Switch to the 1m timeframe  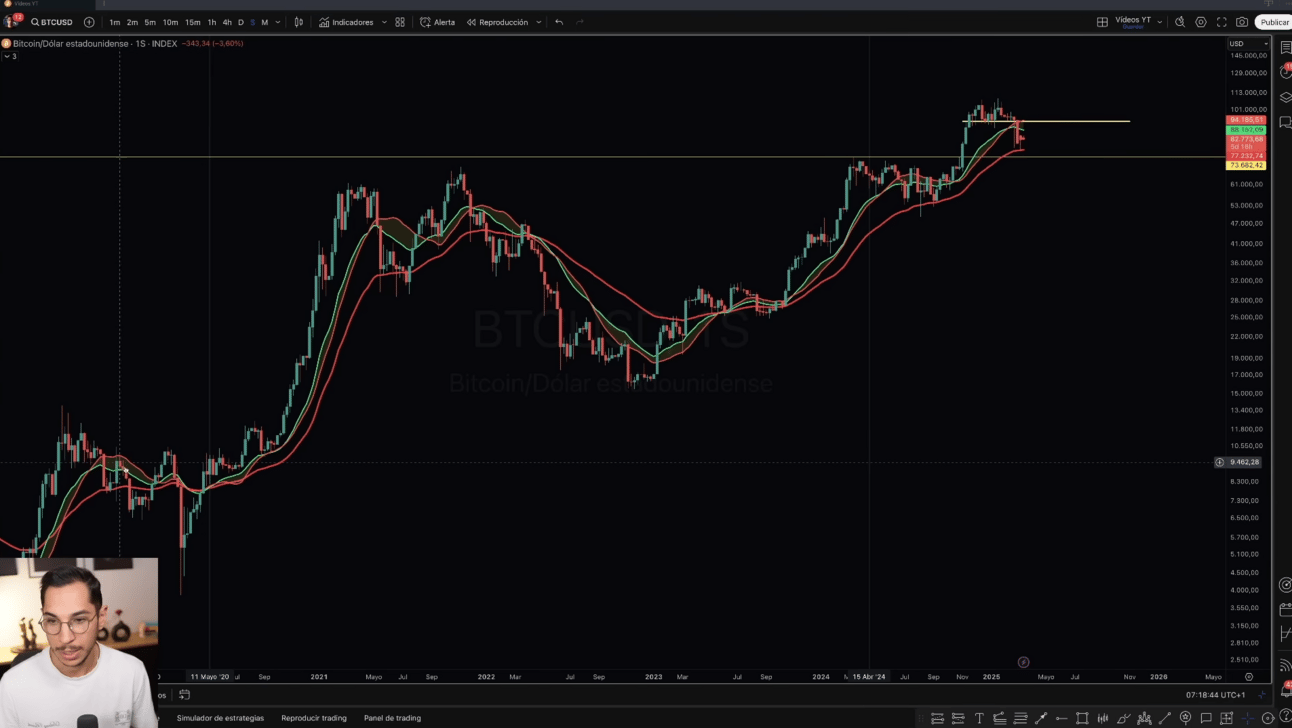pyautogui.click(x=114, y=22)
